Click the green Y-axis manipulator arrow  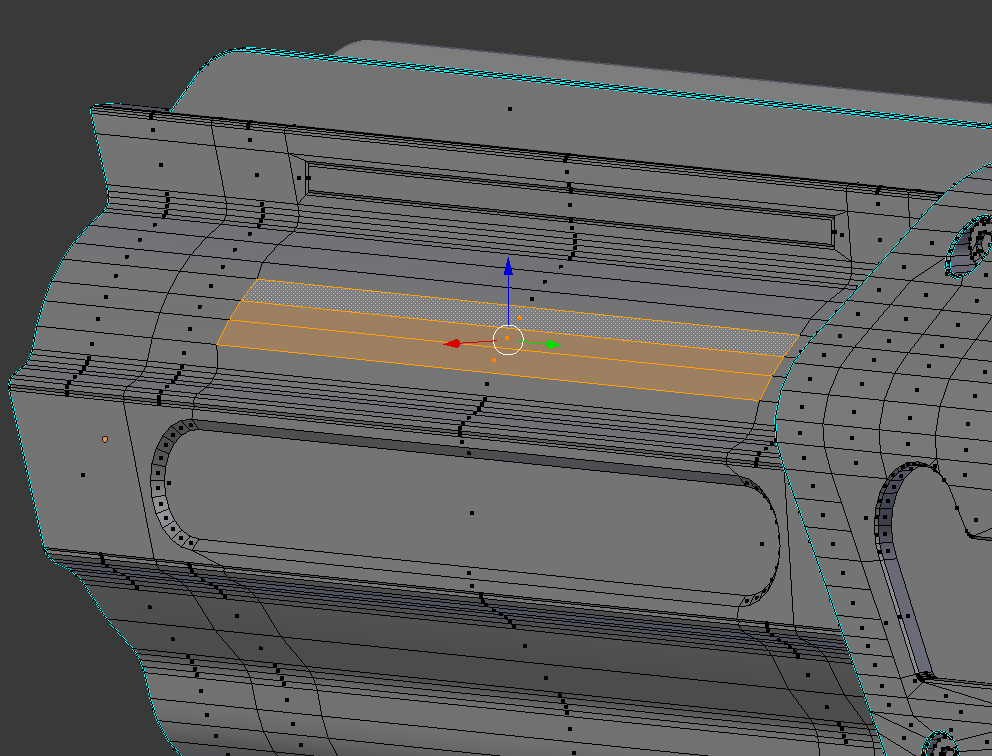pyautogui.click(x=554, y=345)
